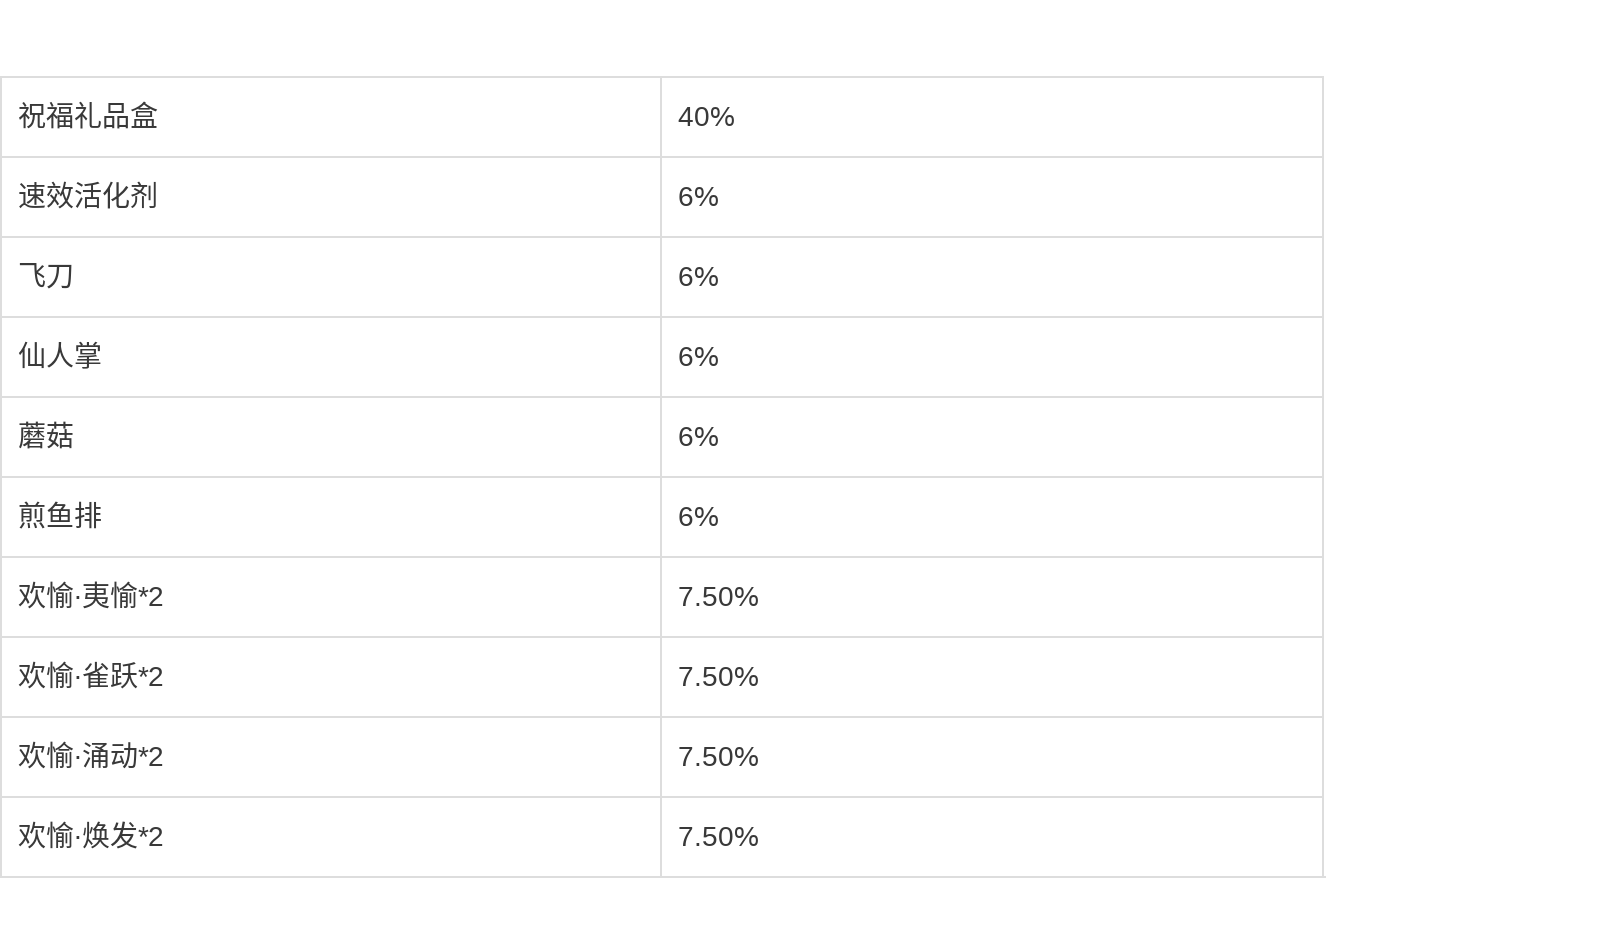This screenshot has height=946, width=1600.
Task: Click the 6% value beside 速效活化剂
Action: 698,197
